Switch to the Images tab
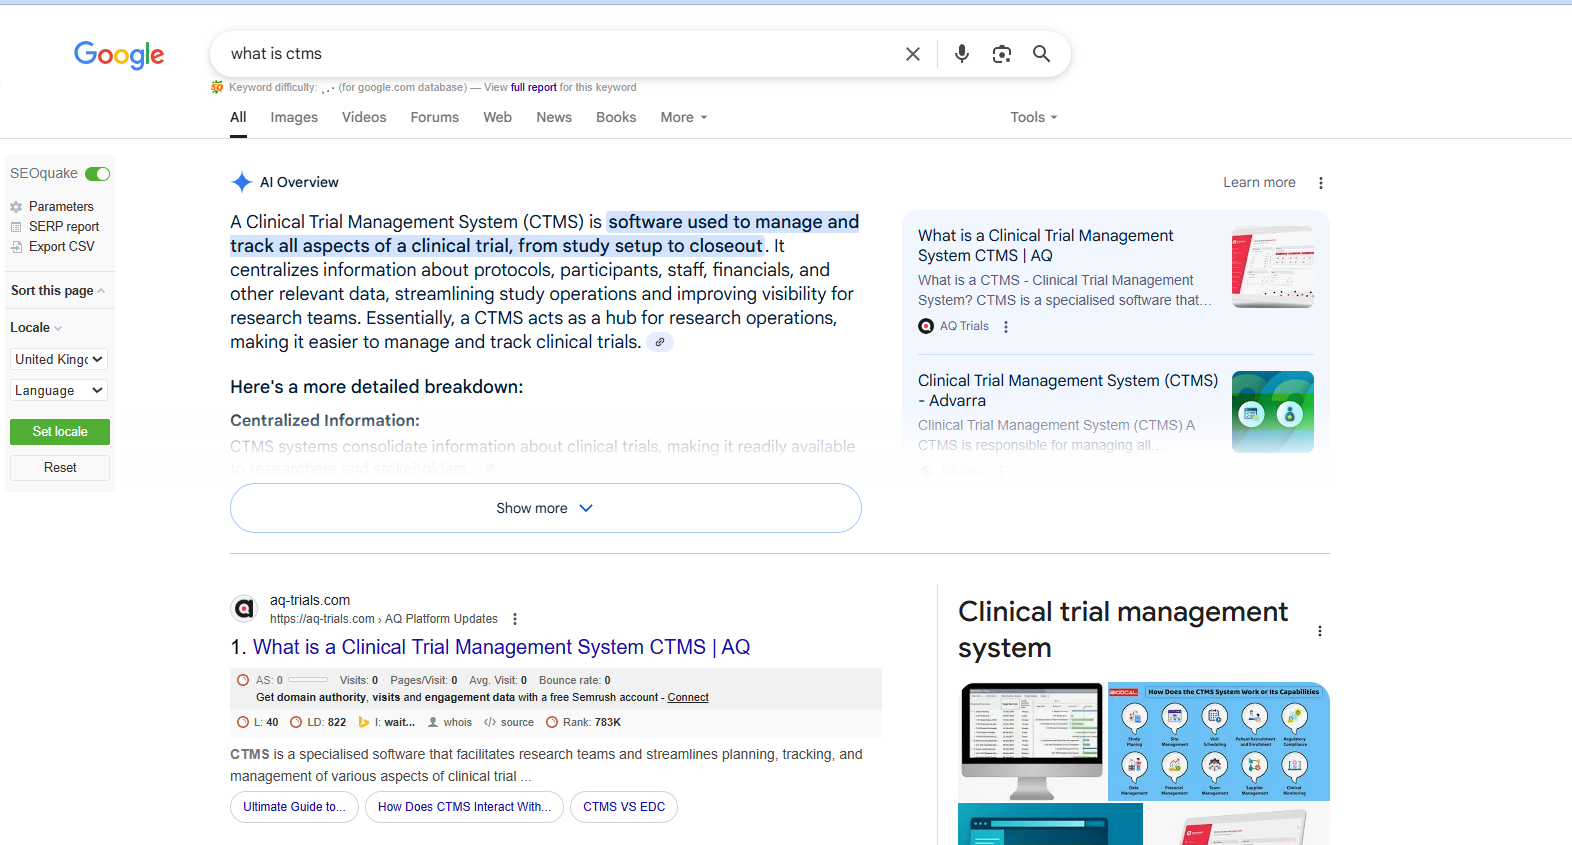 (294, 118)
